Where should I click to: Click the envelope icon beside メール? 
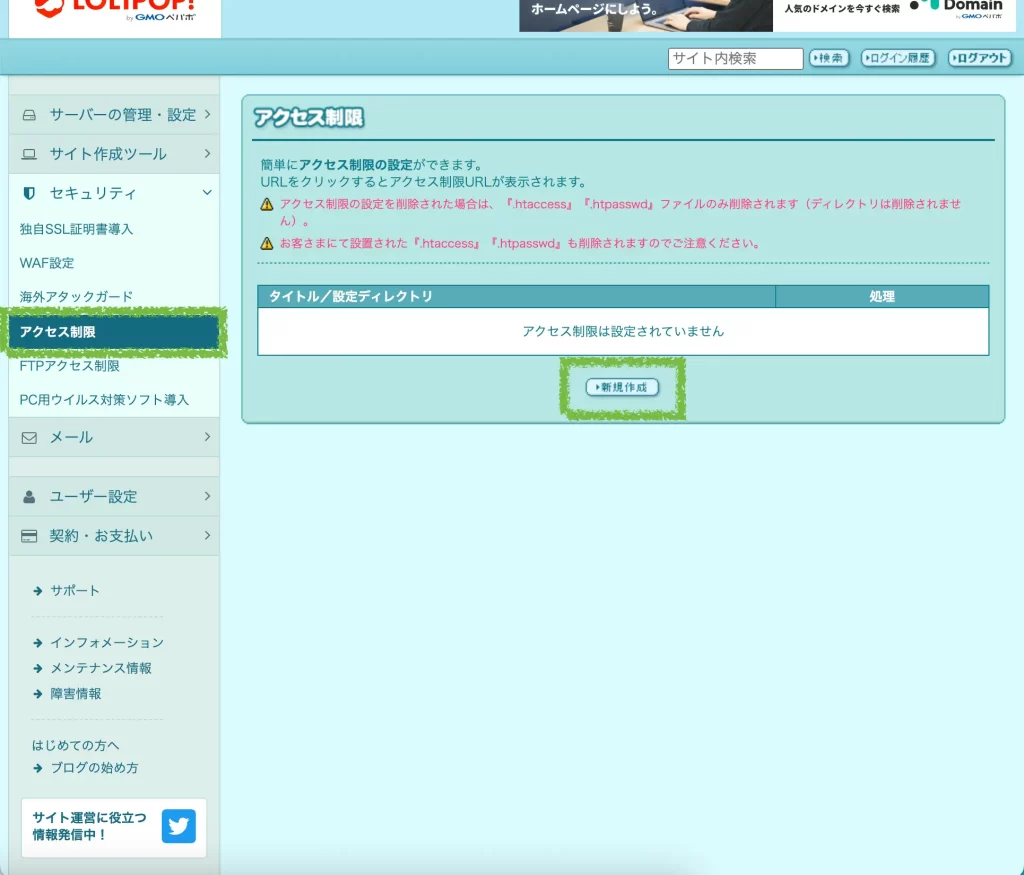[x=29, y=437]
